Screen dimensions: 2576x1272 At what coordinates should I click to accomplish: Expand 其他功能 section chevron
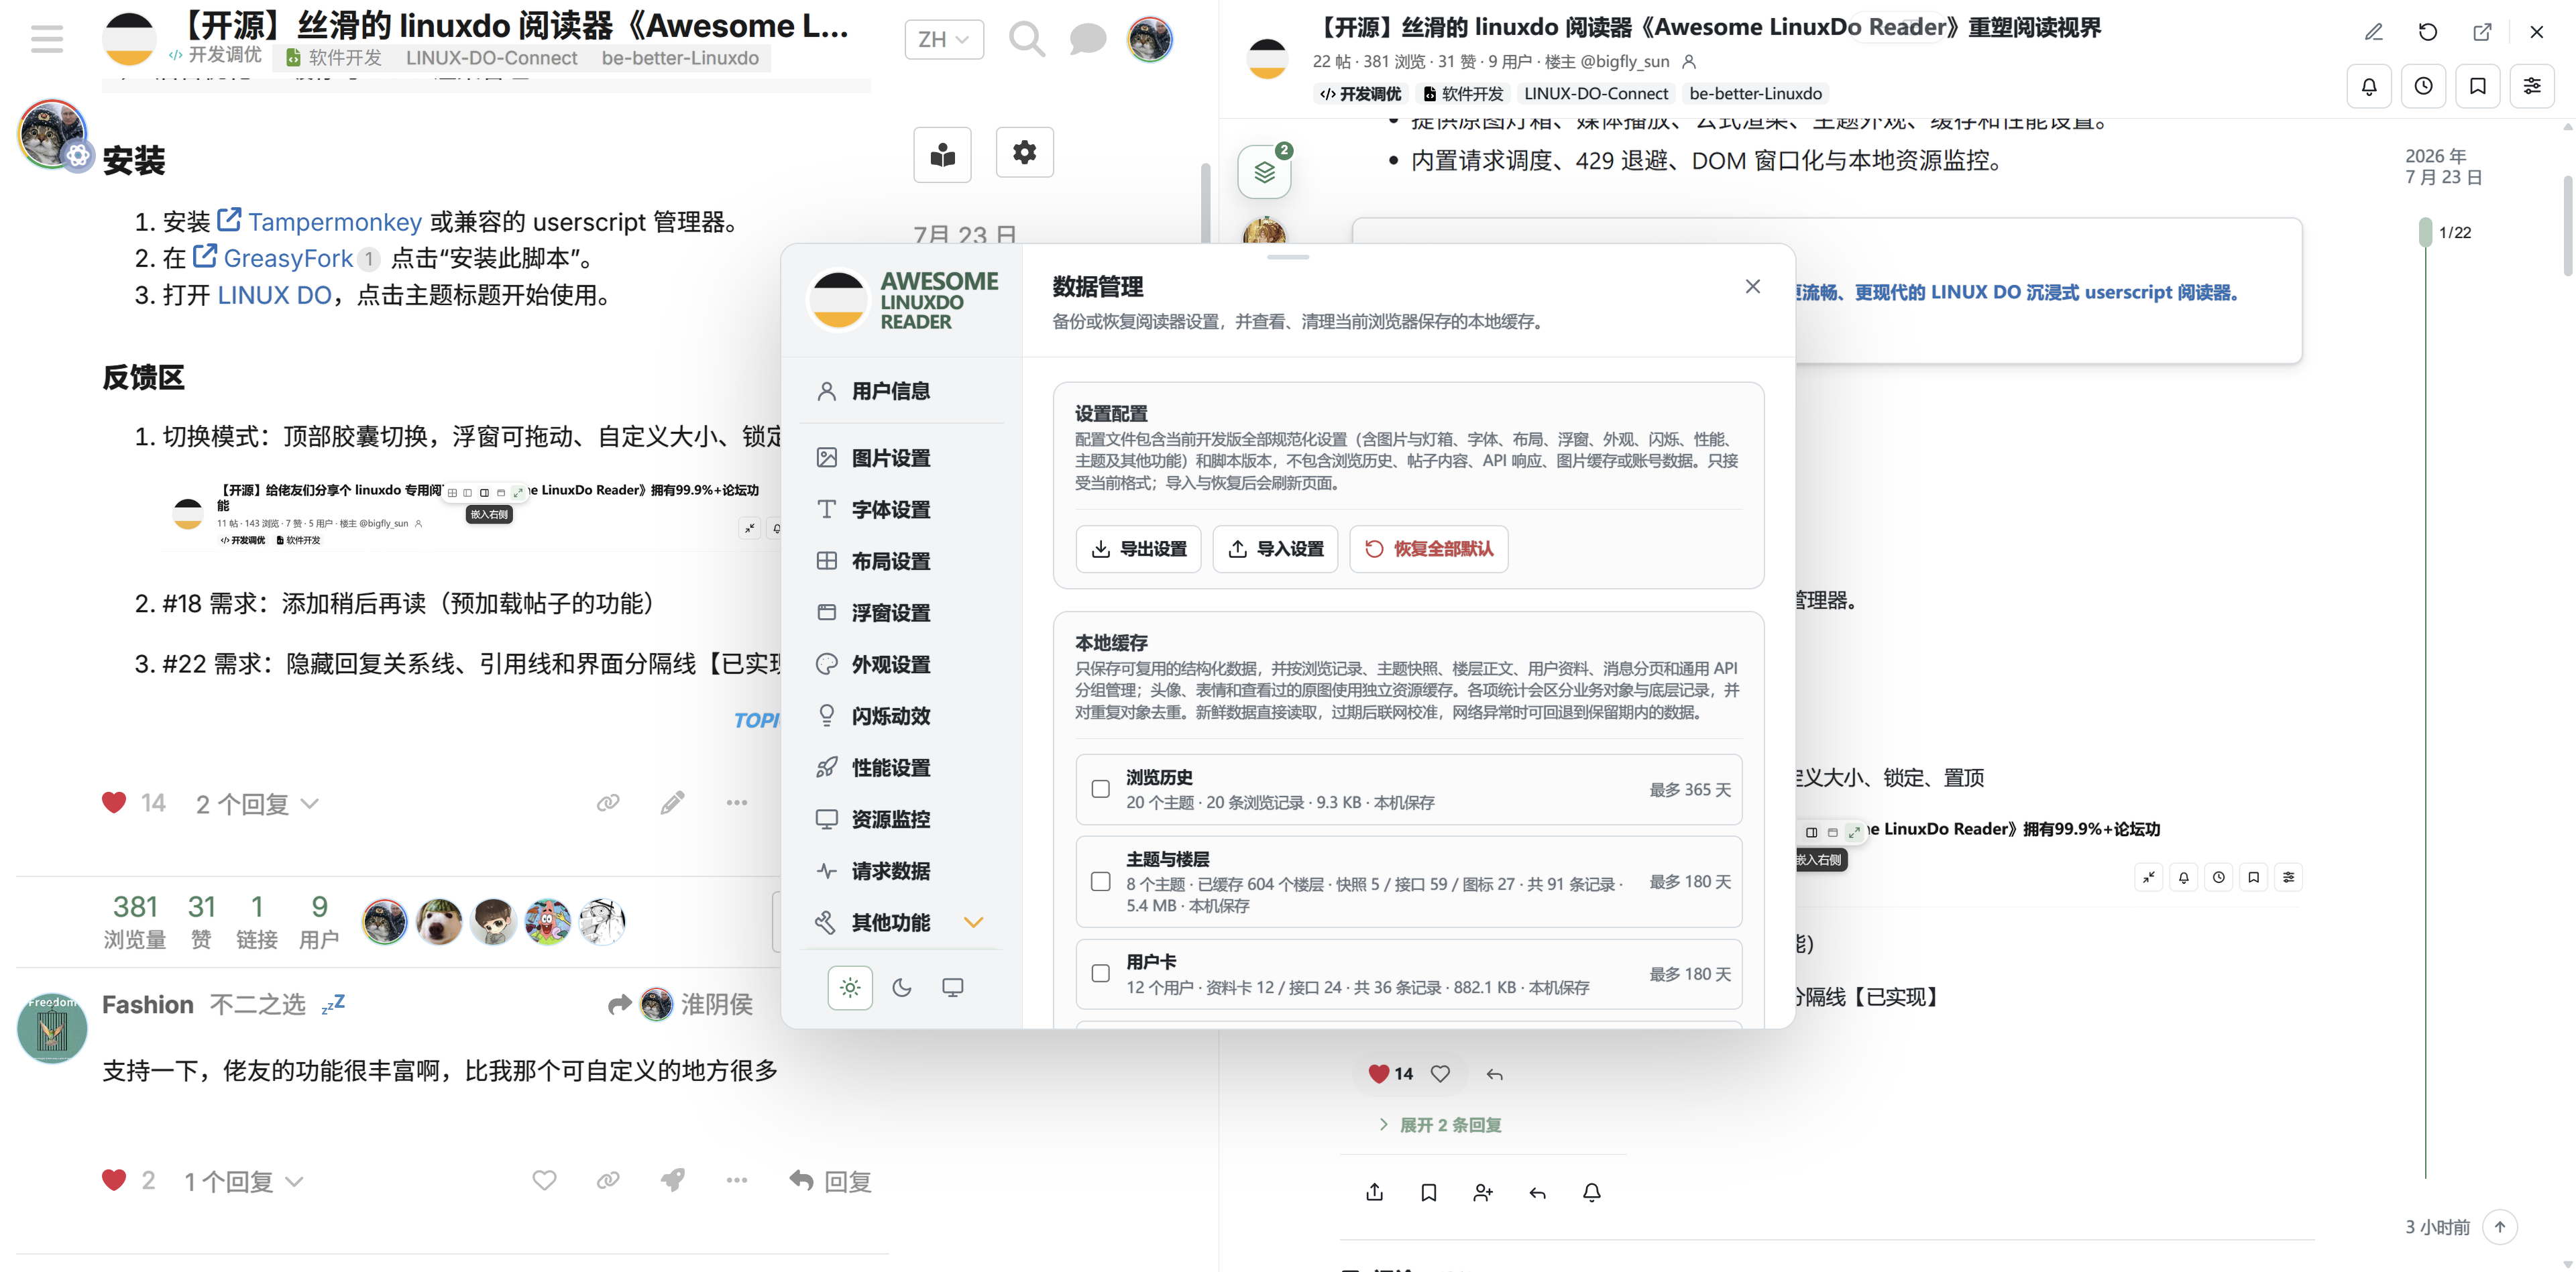(973, 922)
